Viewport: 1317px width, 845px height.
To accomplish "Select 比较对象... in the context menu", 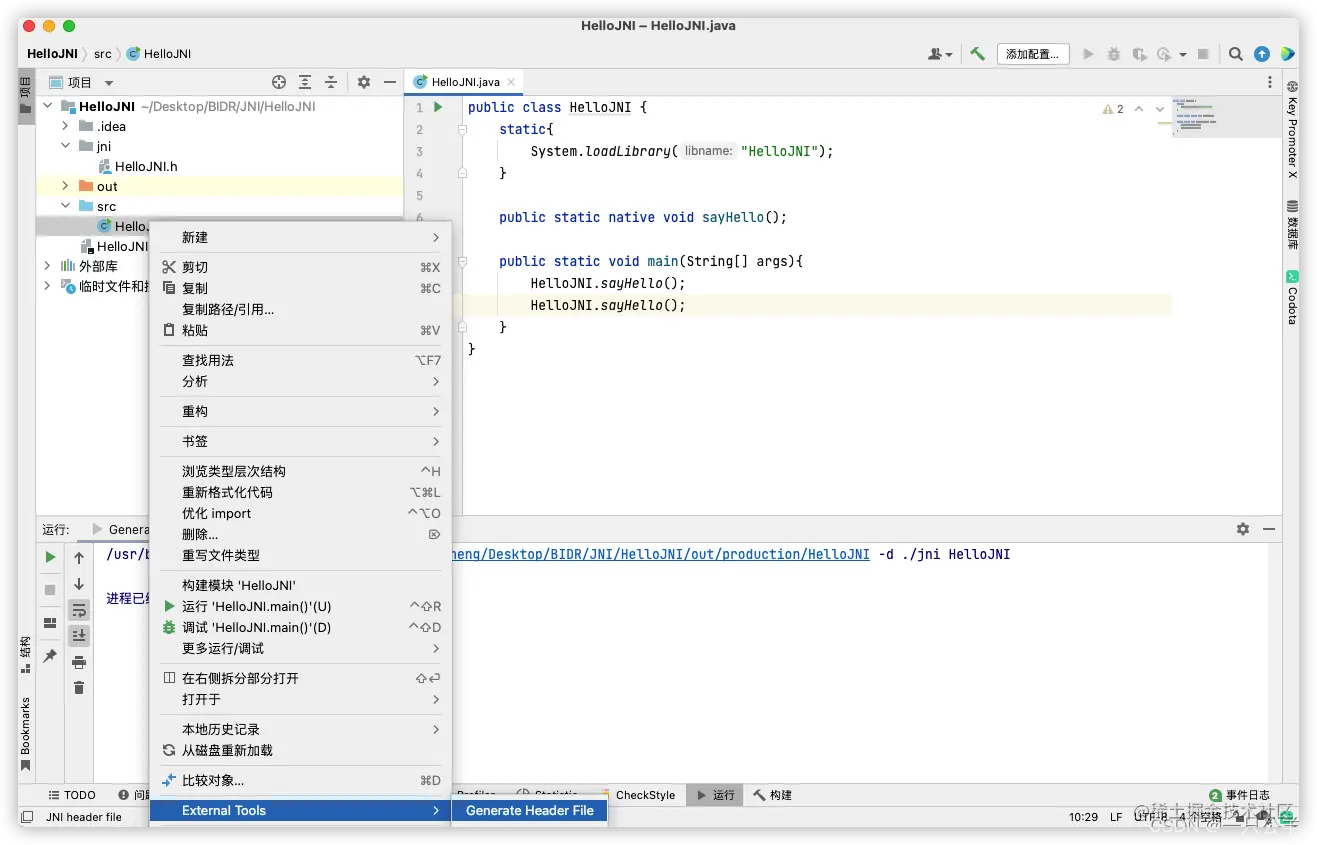I will pos(301,780).
